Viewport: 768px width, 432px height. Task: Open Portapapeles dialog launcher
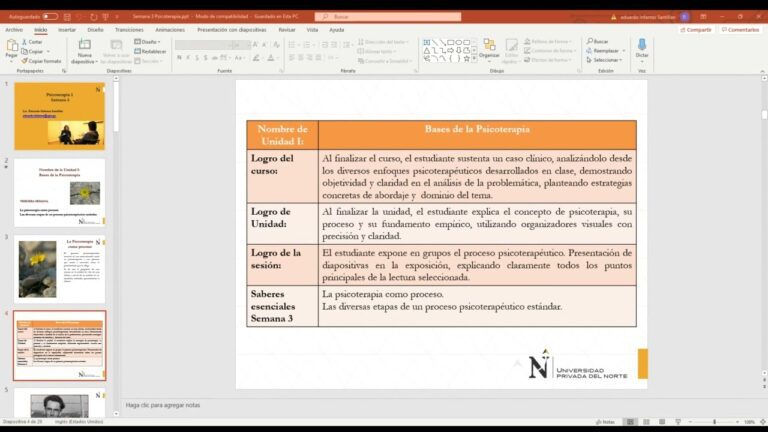click(x=64, y=71)
